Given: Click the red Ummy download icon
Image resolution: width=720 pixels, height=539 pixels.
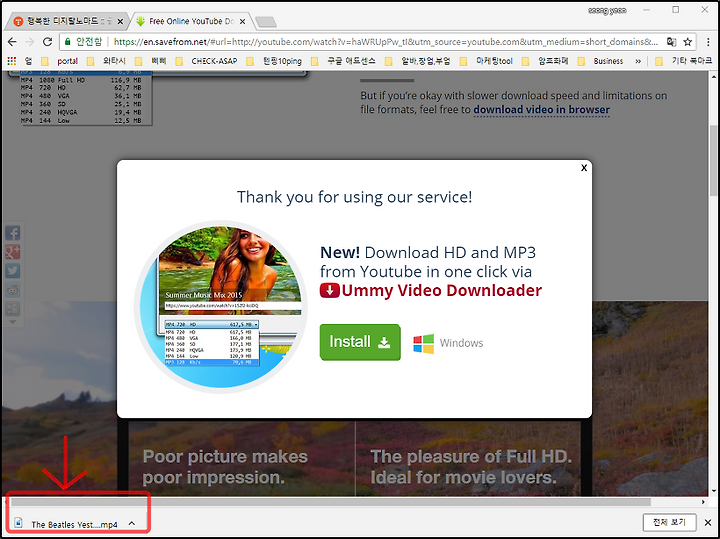Looking at the screenshot, I should point(329,291).
